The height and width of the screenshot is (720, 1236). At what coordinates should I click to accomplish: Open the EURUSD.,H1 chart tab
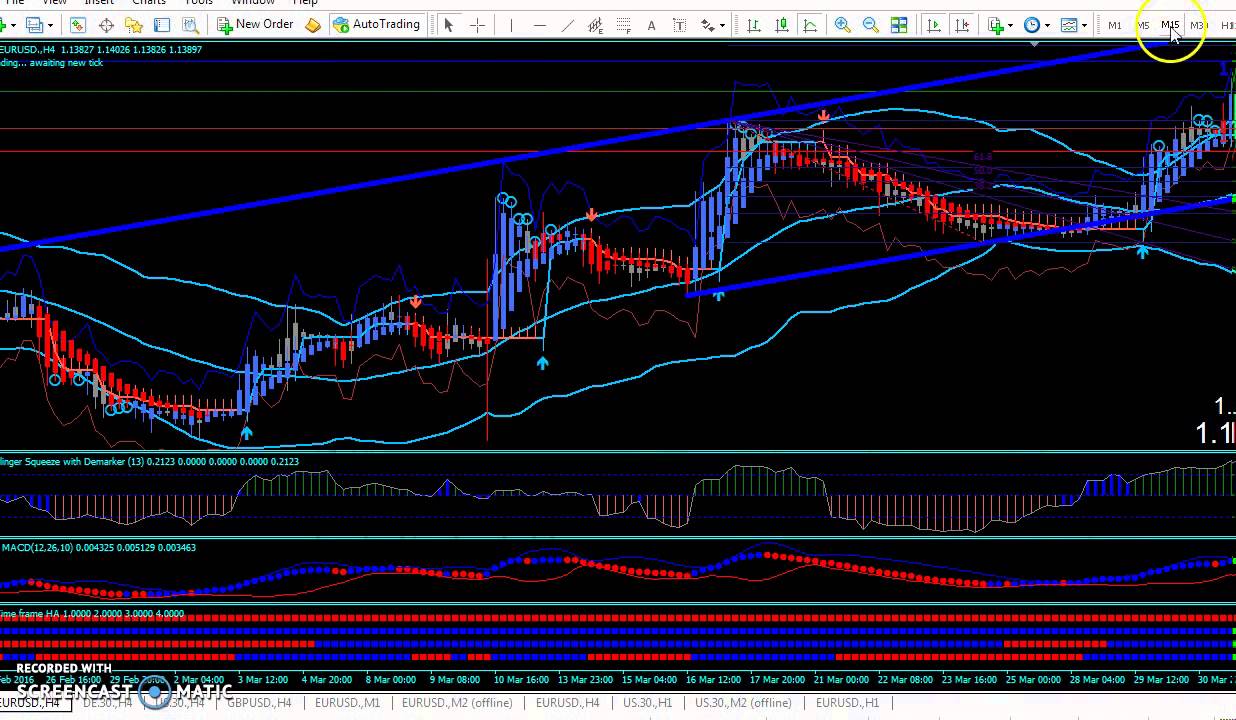click(847, 703)
